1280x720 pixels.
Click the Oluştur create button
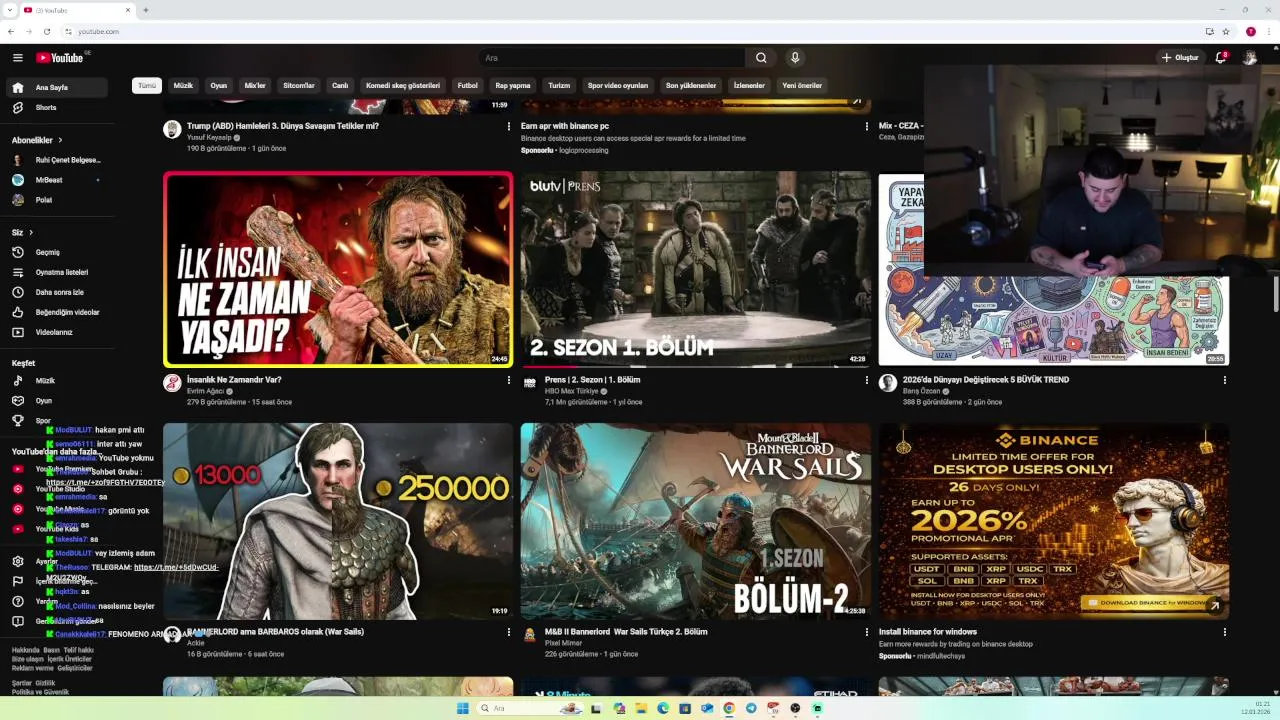tap(1180, 58)
